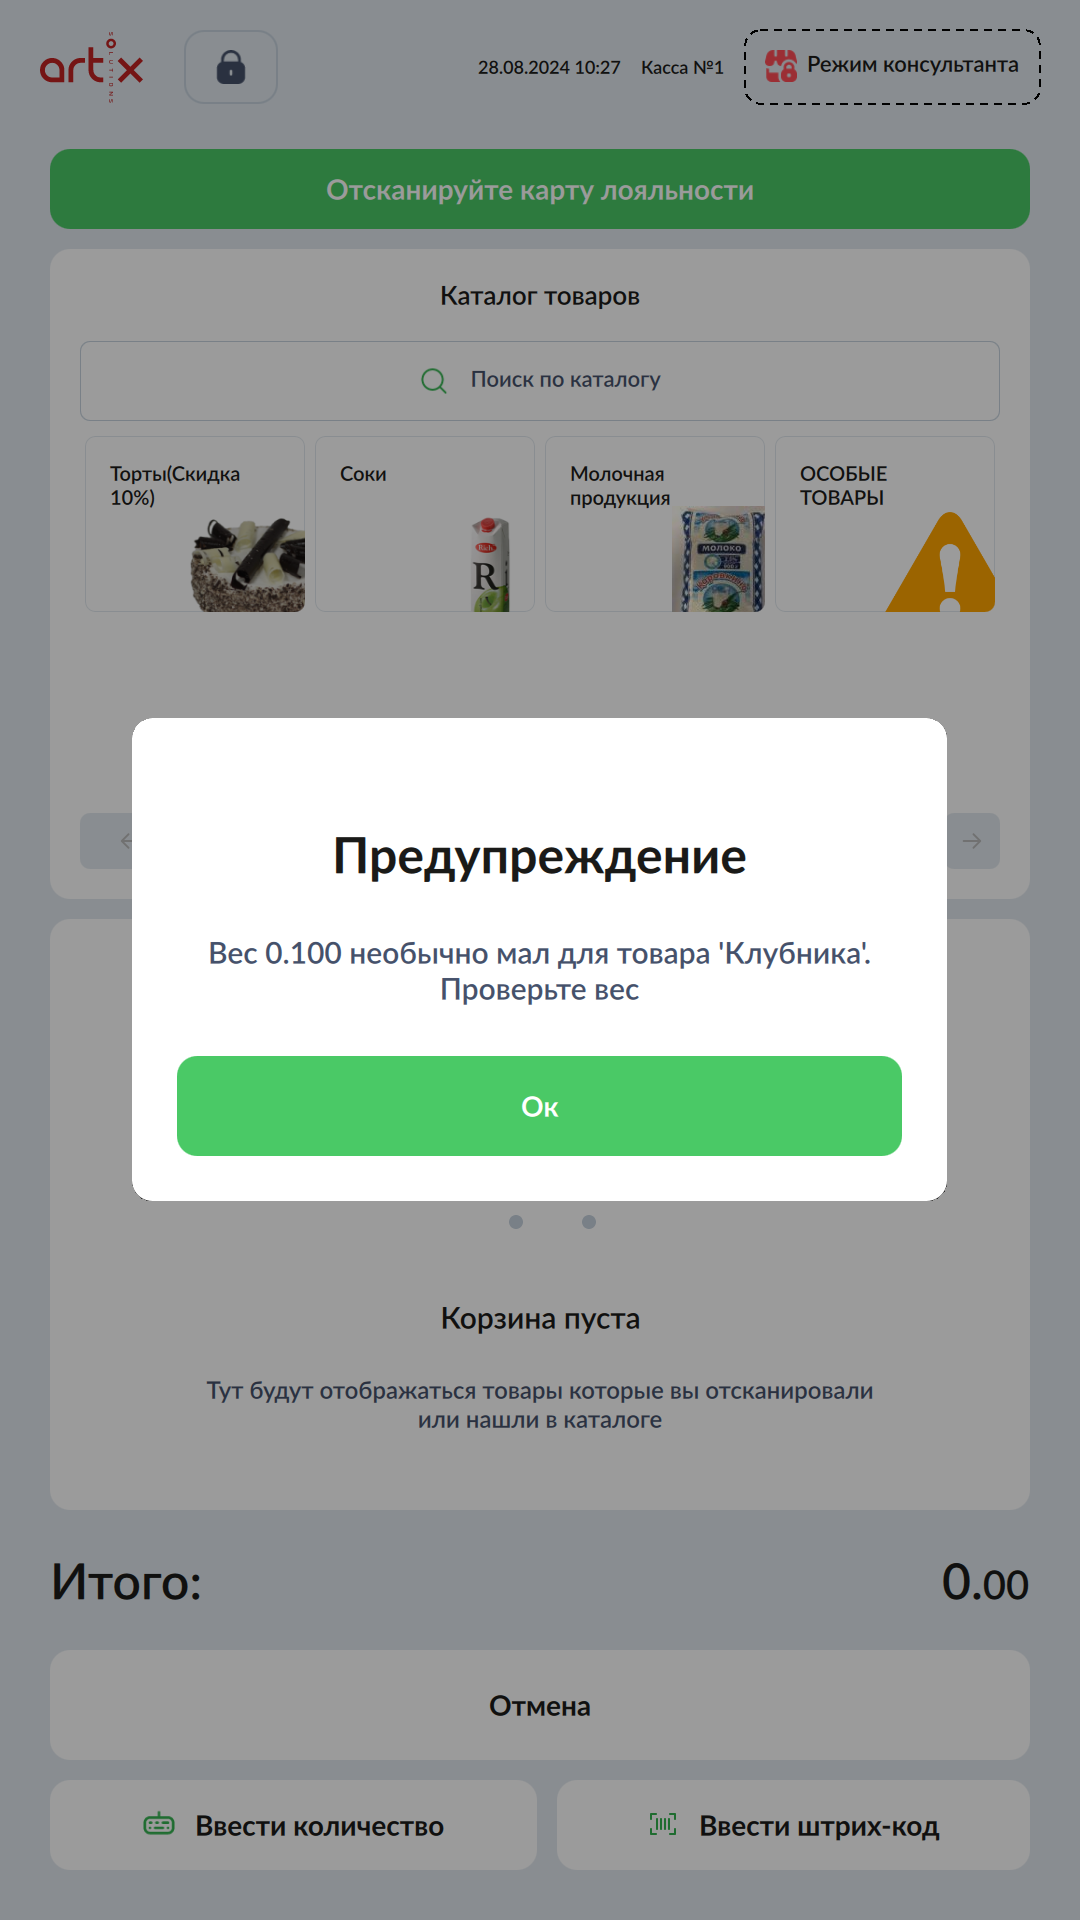Screen dimensions: 1080x1920
Task: Confirm the warning with Ок
Action: pyautogui.click(x=539, y=1106)
